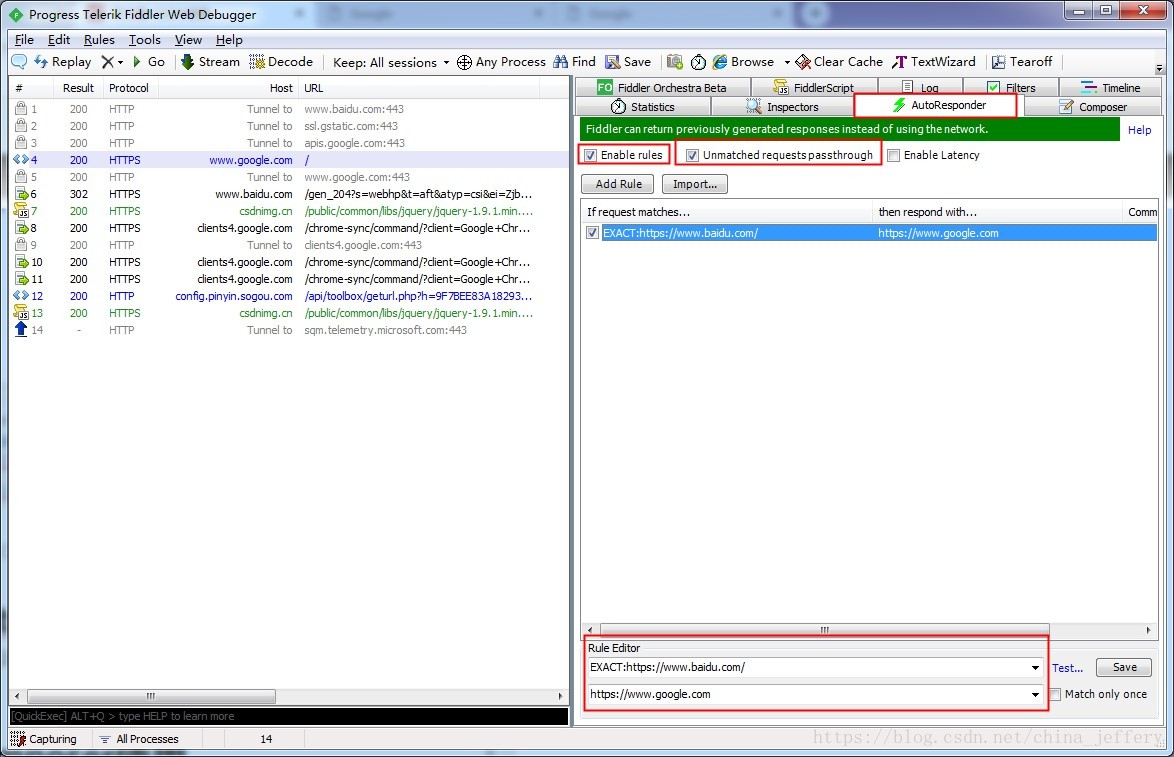The image size is (1174, 757).
Task: Click the timer clock toolbar icon
Action: (698, 61)
